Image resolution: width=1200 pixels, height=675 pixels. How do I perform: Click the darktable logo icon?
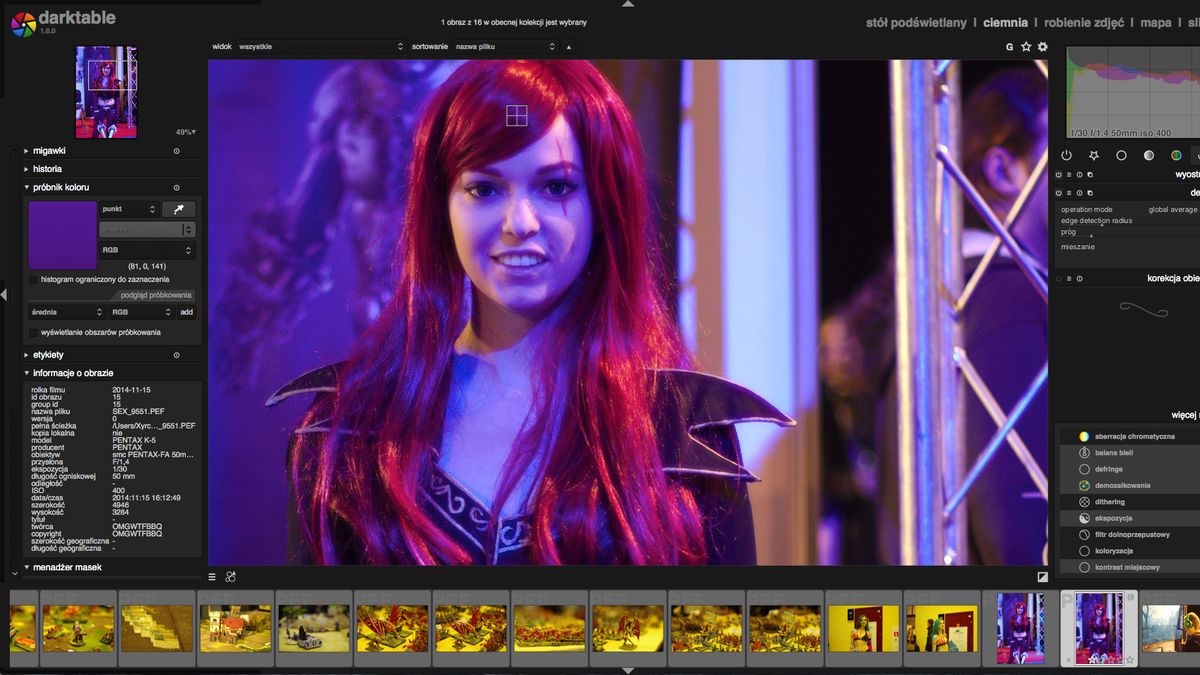[23, 23]
